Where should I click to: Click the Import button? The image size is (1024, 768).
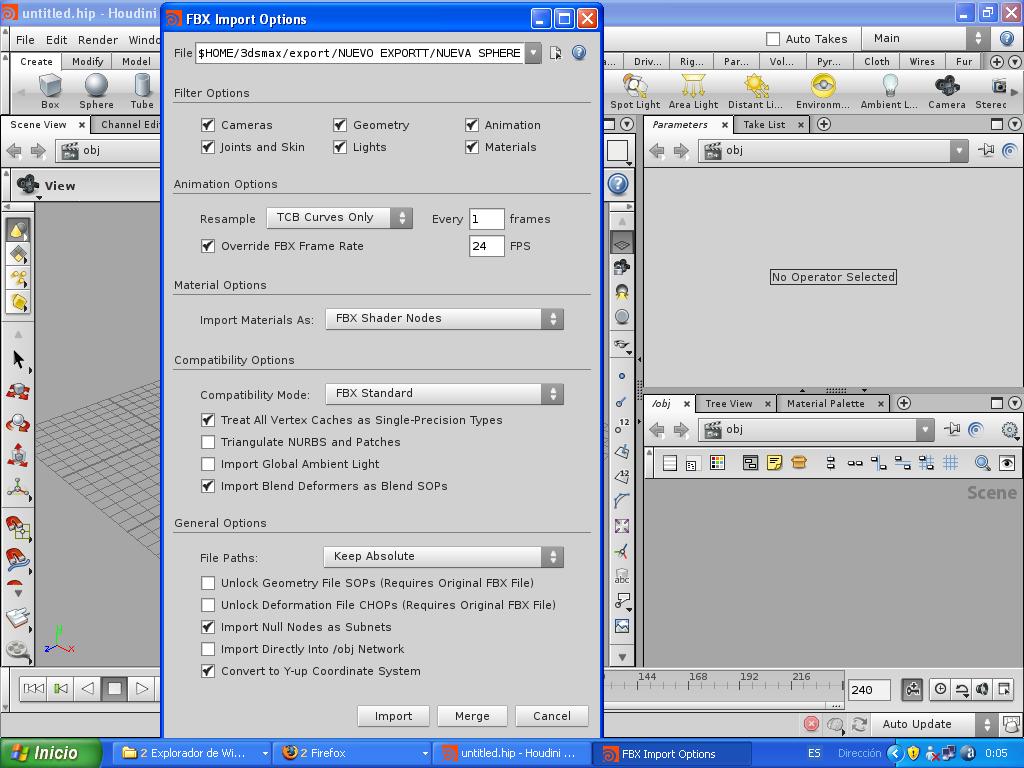pyautogui.click(x=393, y=716)
